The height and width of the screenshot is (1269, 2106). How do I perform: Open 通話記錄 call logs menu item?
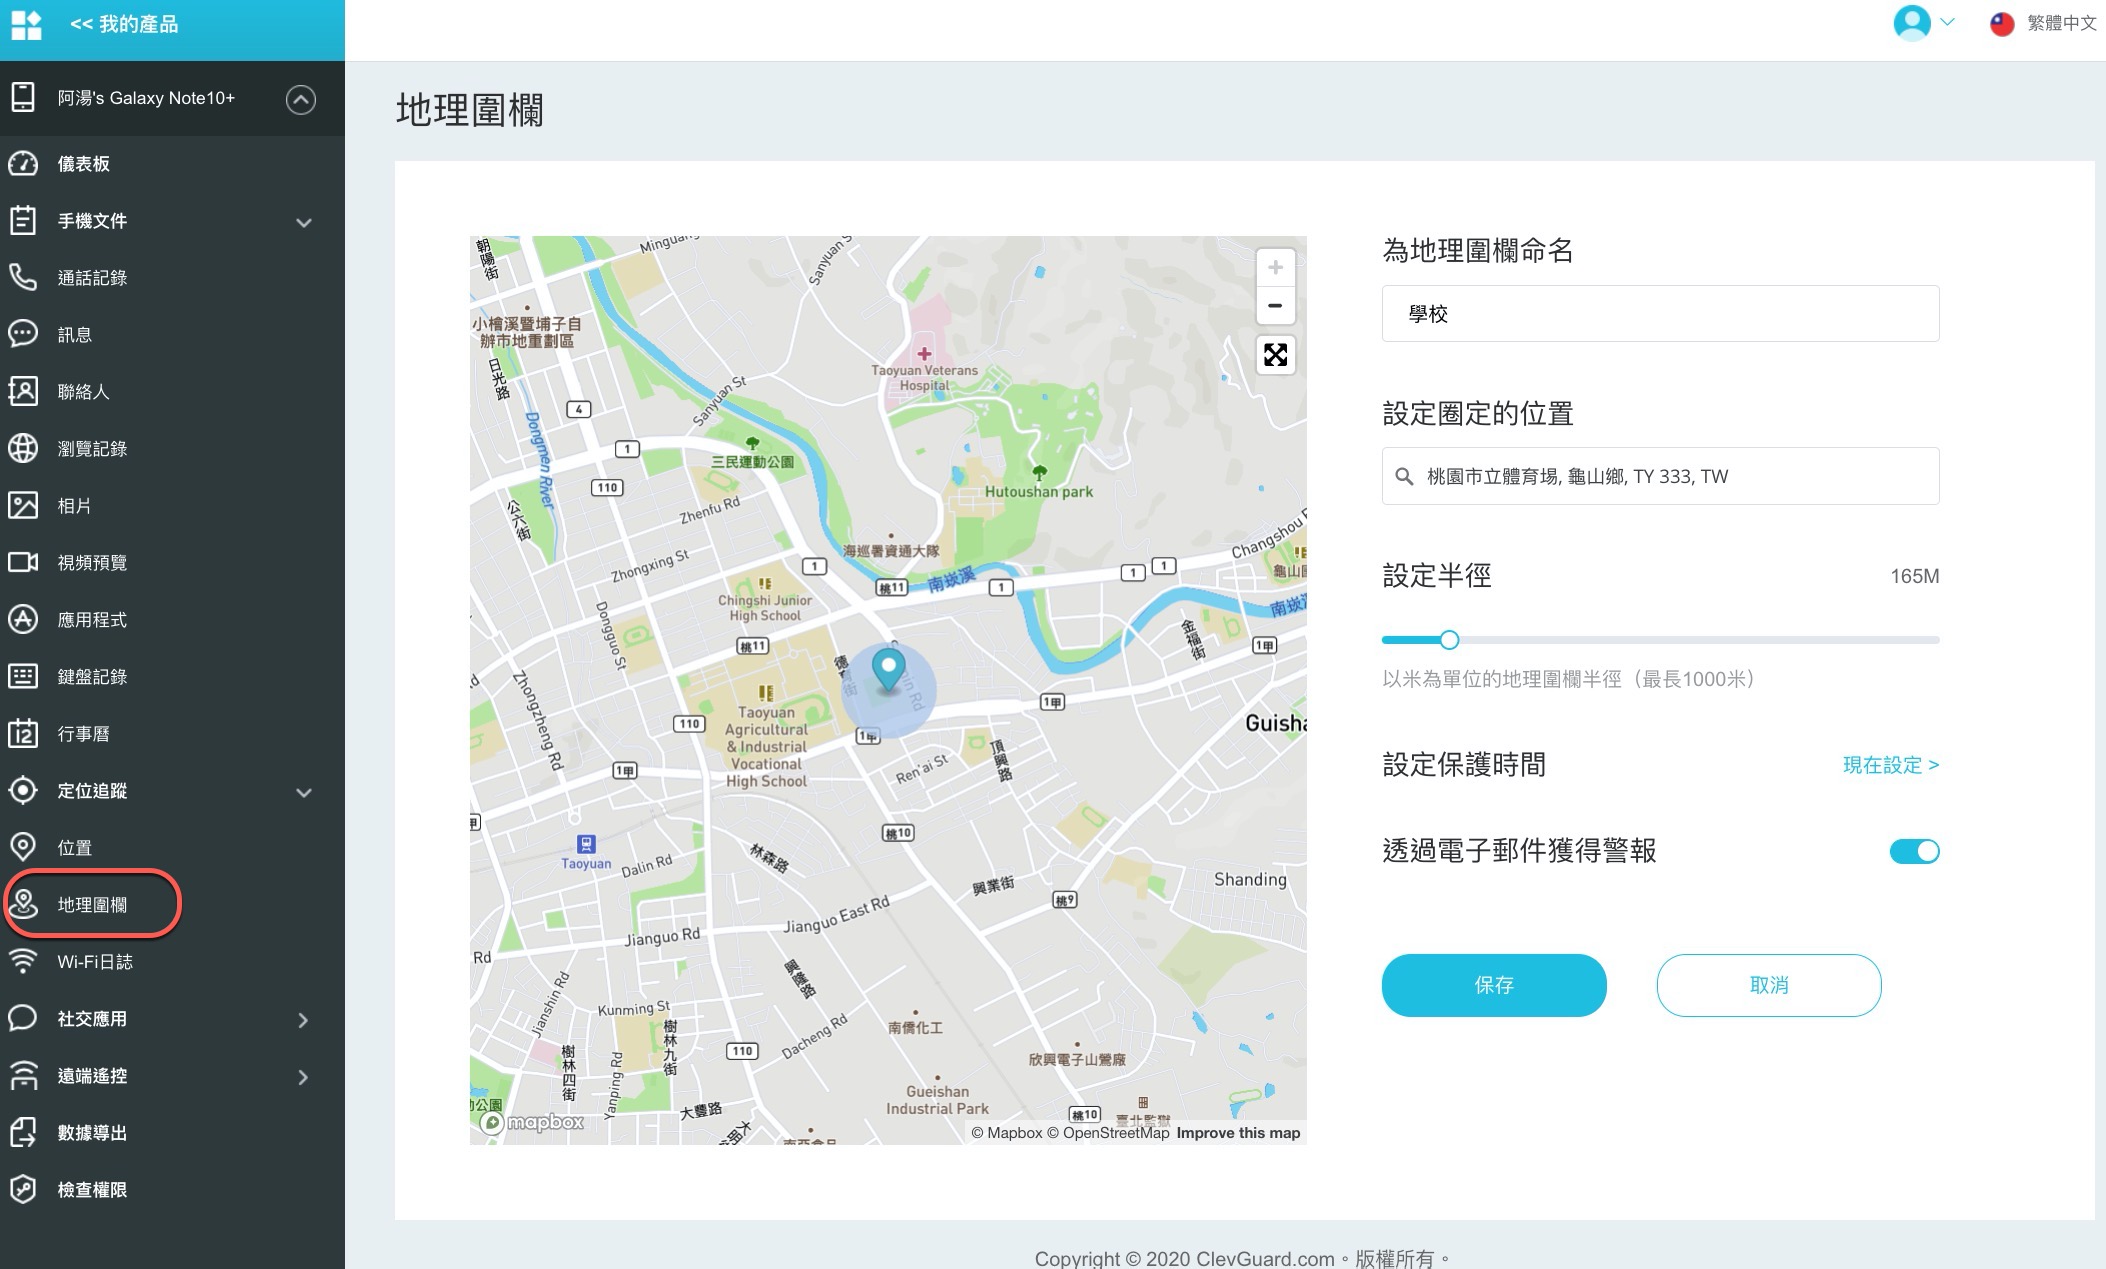(91, 278)
